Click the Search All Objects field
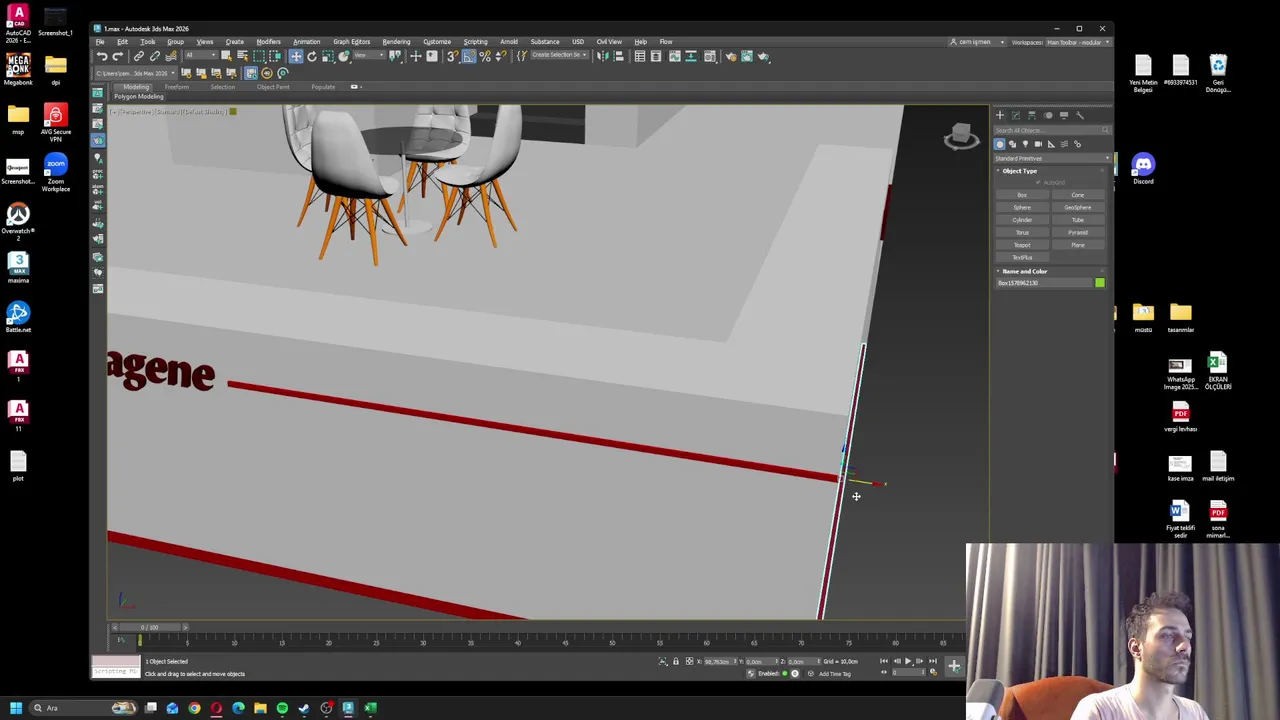The width and height of the screenshot is (1280, 720). [x=1052, y=130]
